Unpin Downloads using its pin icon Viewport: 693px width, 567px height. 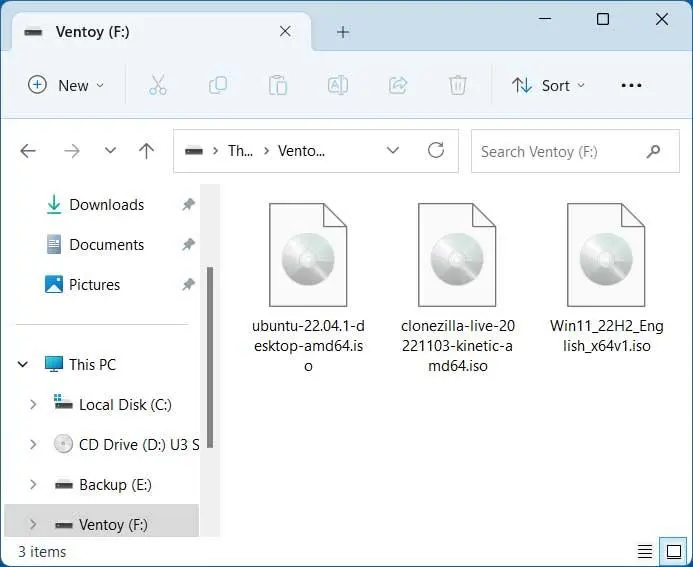pyautogui.click(x=189, y=204)
